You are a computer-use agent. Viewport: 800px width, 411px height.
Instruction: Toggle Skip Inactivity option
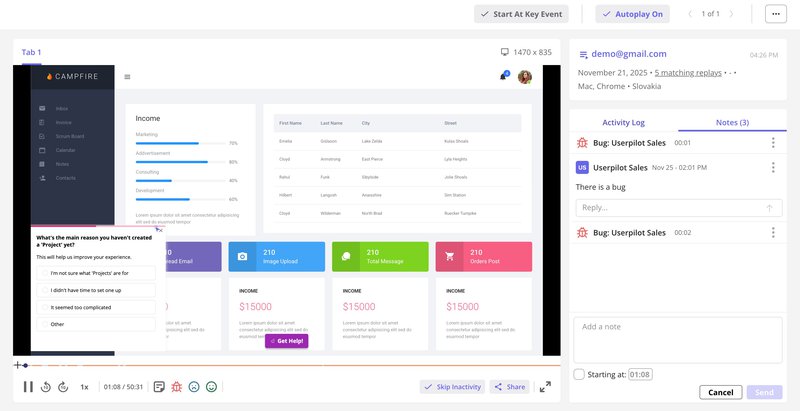pos(451,386)
